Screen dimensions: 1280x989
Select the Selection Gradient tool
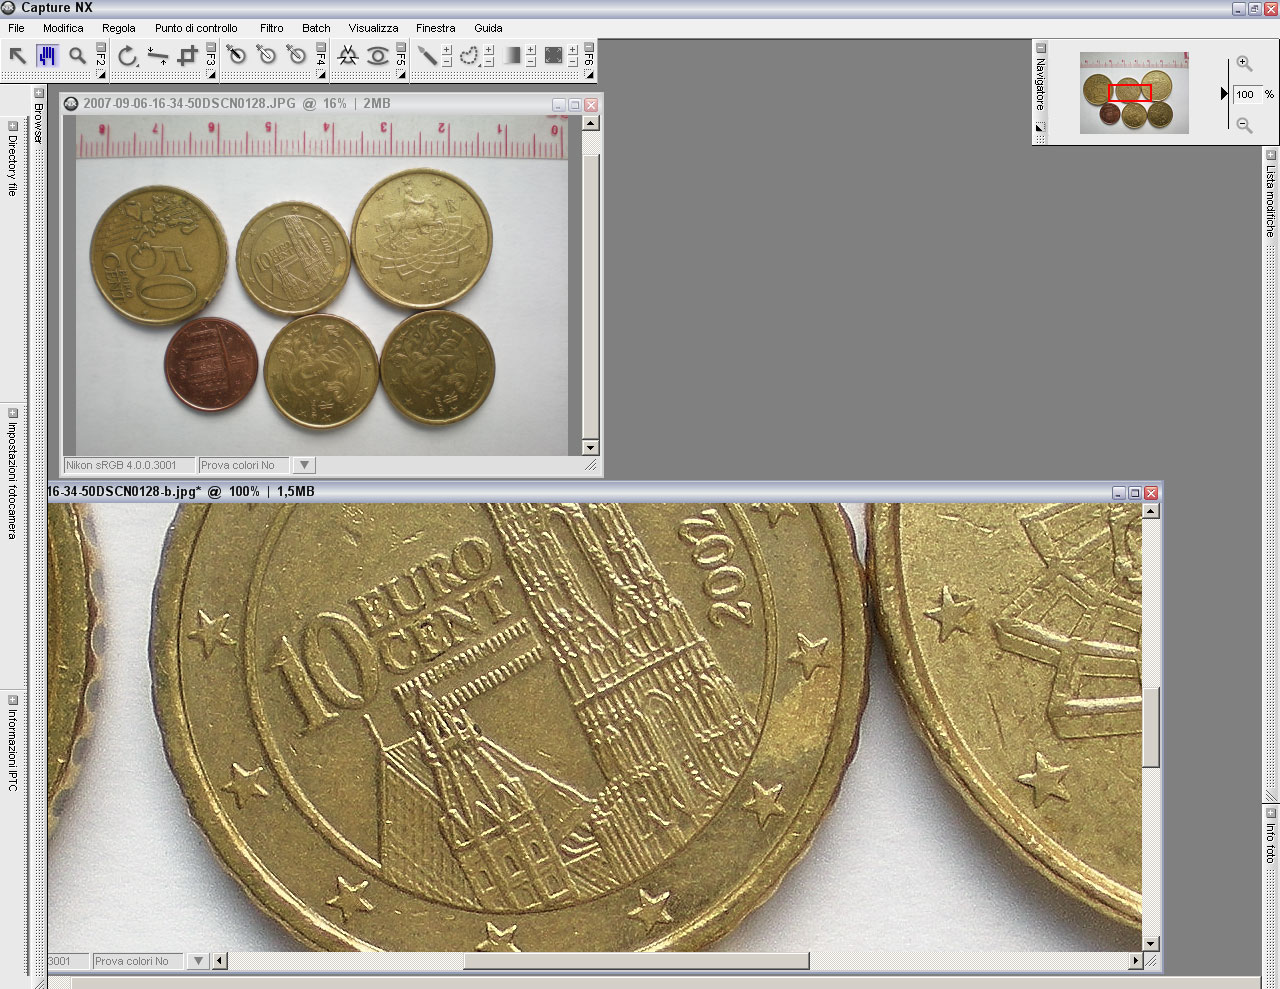pyautogui.click(x=512, y=56)
